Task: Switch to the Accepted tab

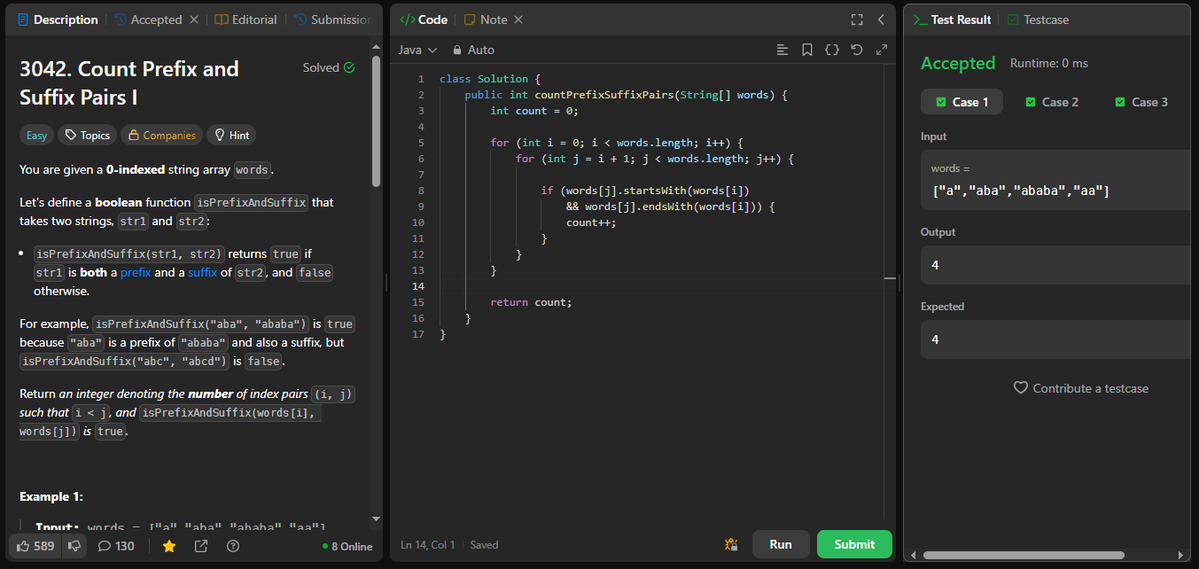Action: [148, 20]
